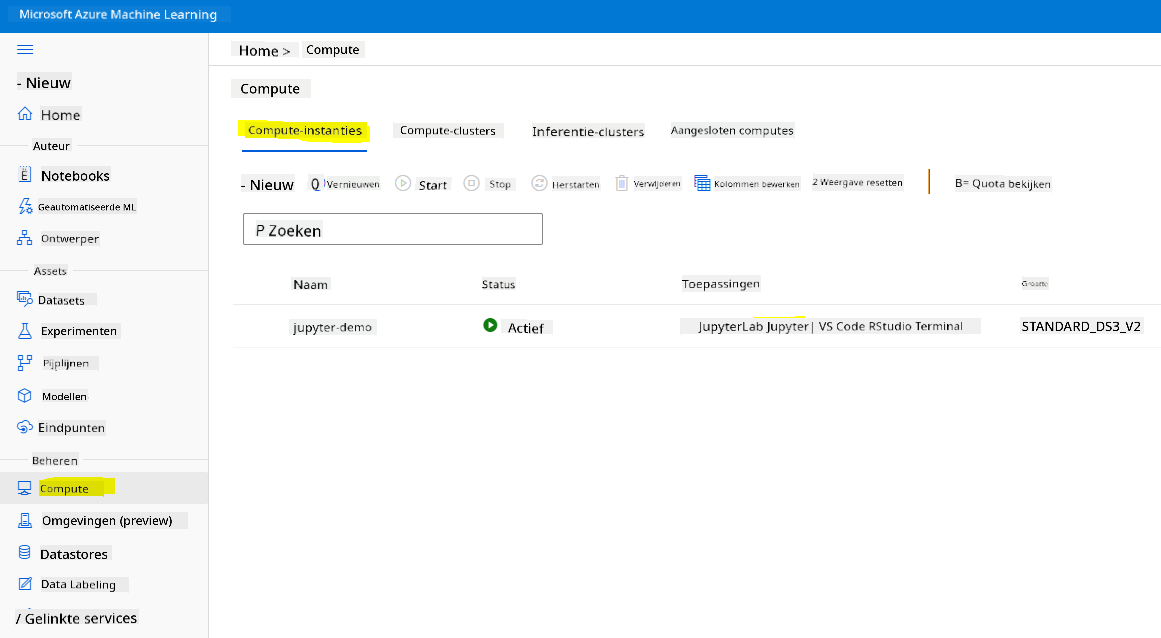This screenshot has height=638, width=1161.
Task: Click the Naam column header
Action: pyautogui.click(x=310, y=284)
